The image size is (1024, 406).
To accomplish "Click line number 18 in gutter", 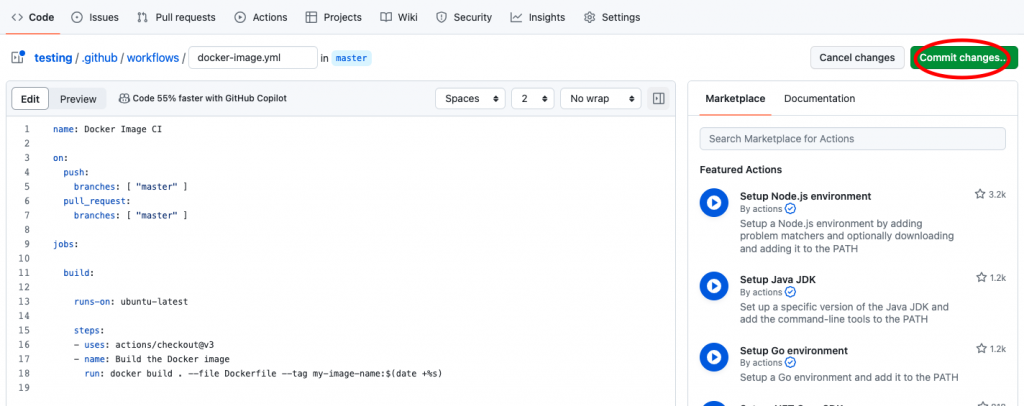I will coord(26,373).
